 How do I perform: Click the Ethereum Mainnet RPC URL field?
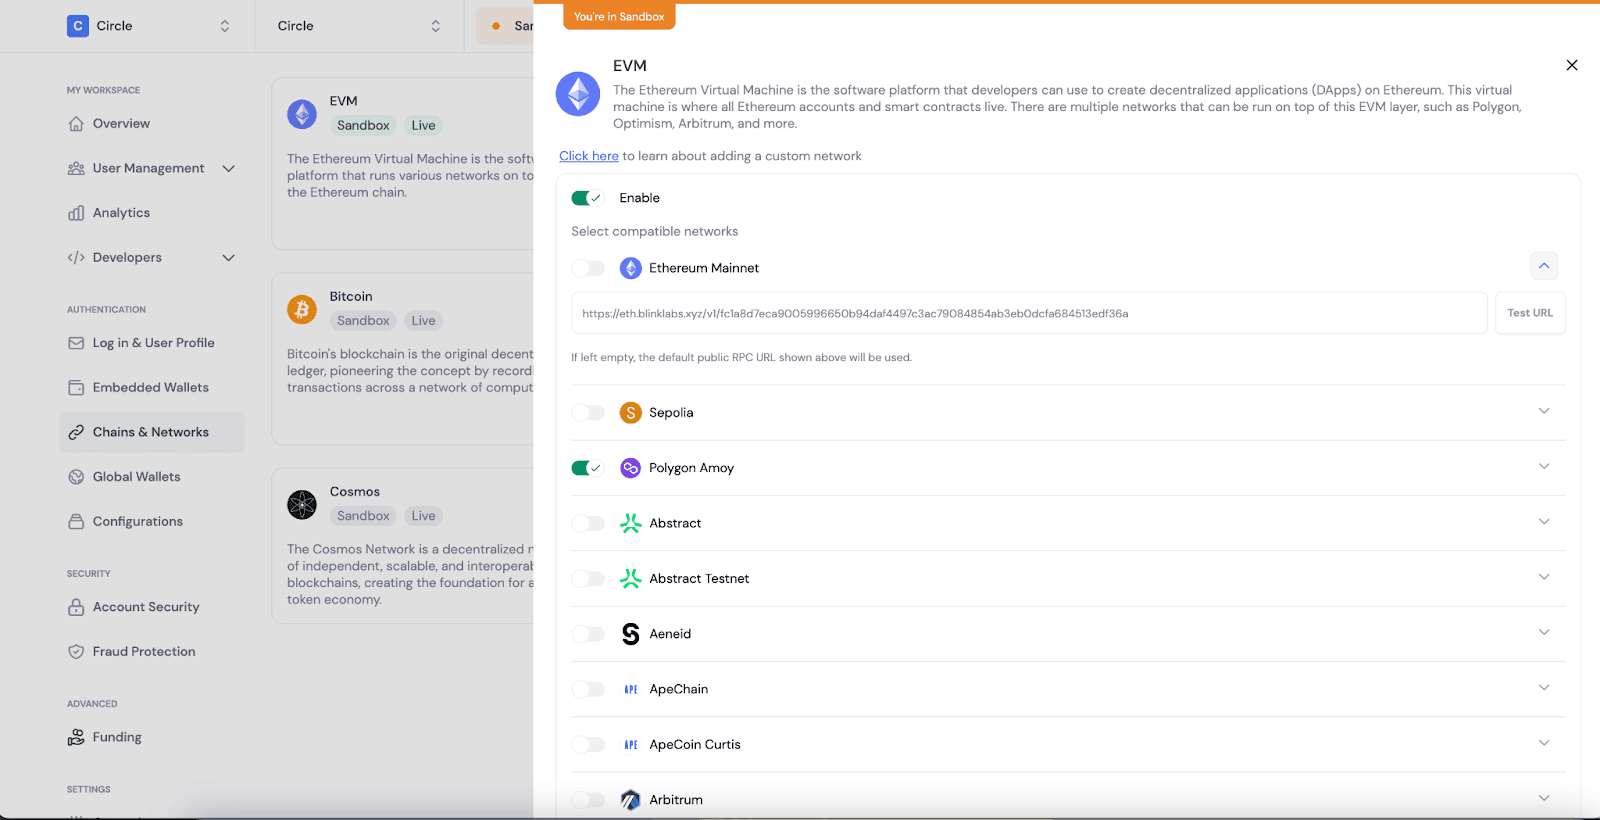[x=1029, y=313]
